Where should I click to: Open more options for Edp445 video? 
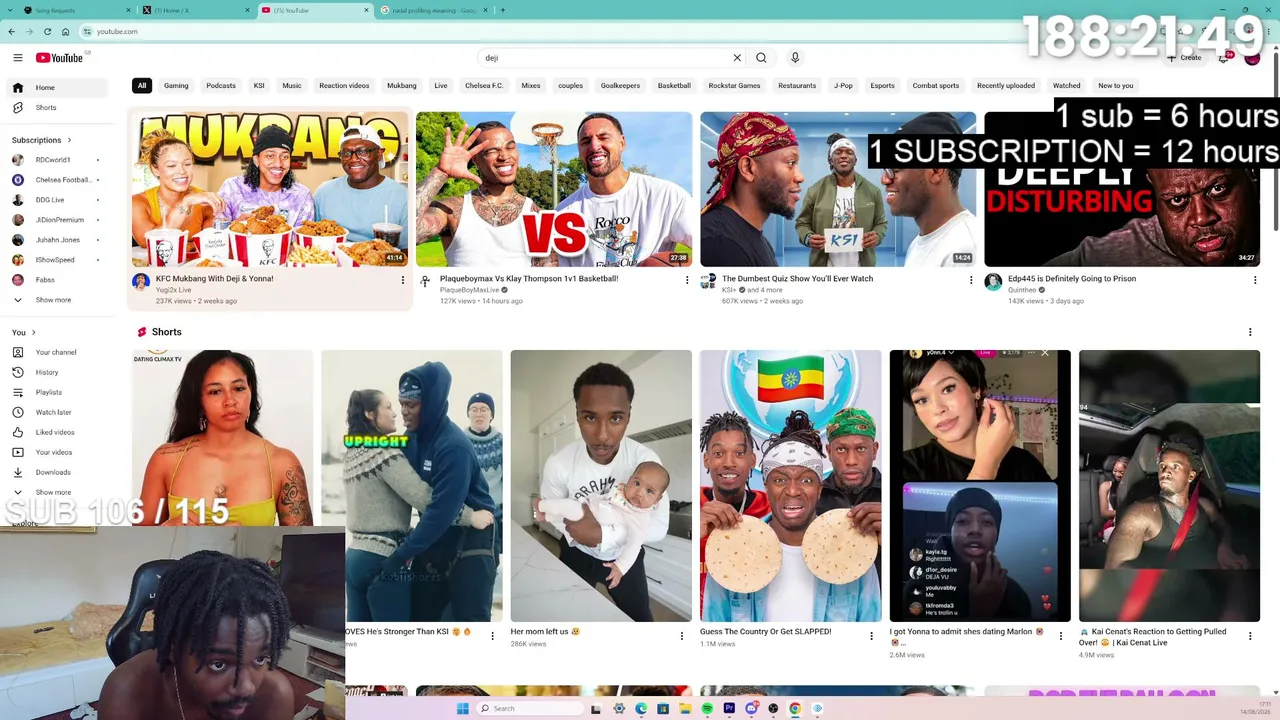coord(1255,280)
